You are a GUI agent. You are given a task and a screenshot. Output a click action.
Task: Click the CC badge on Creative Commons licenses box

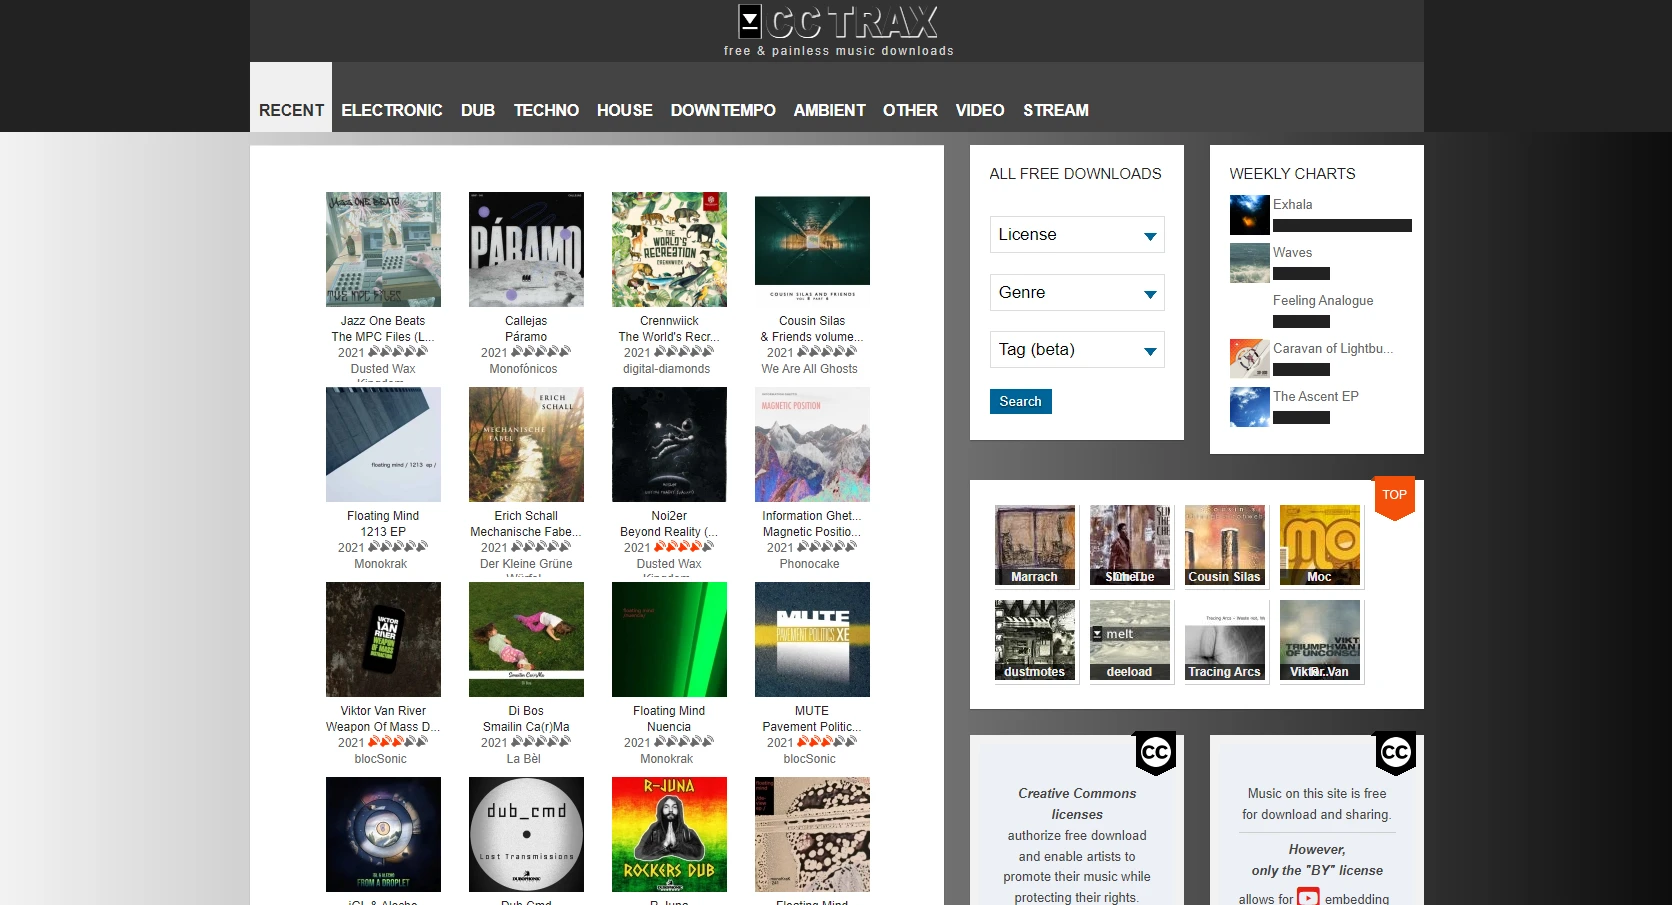[1155, 753]
